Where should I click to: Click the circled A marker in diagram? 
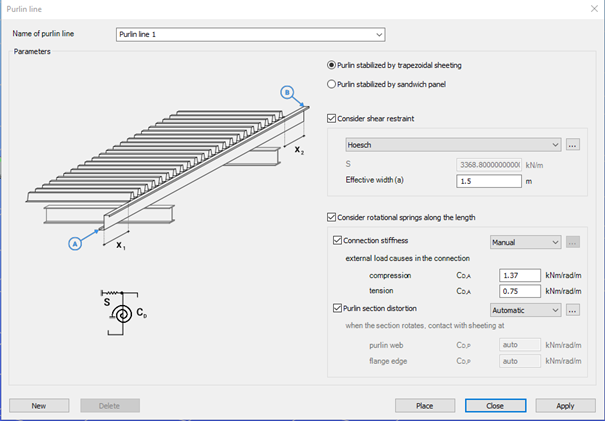[75, 244]
